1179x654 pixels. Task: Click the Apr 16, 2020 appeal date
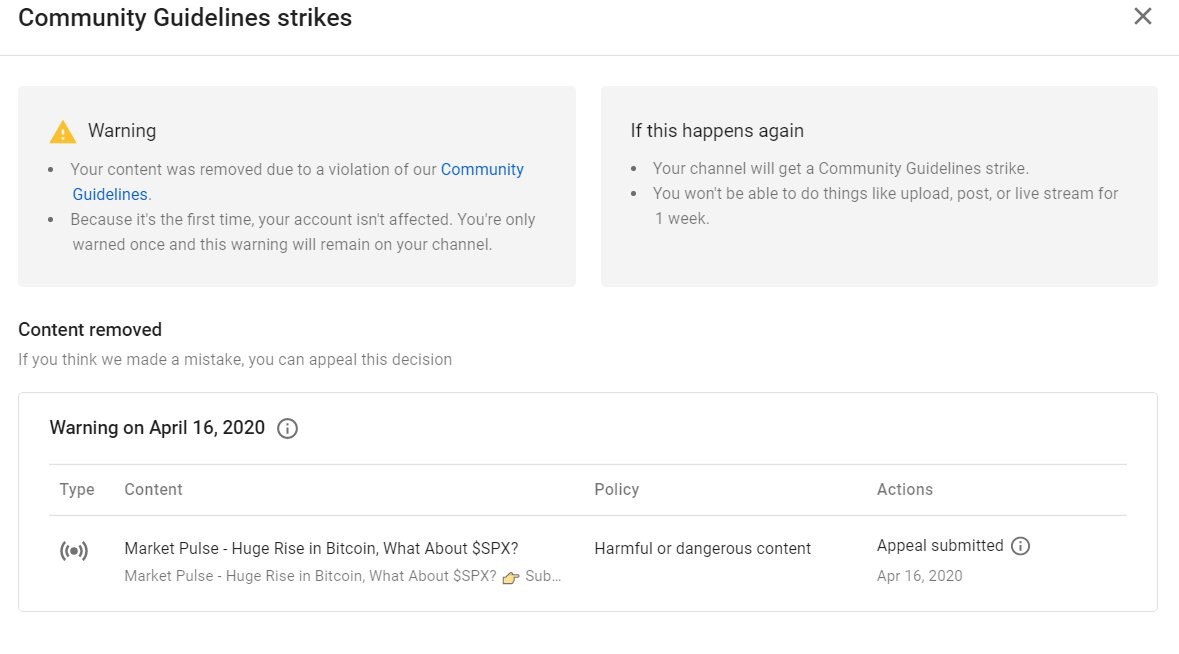(x=919, y=576)
